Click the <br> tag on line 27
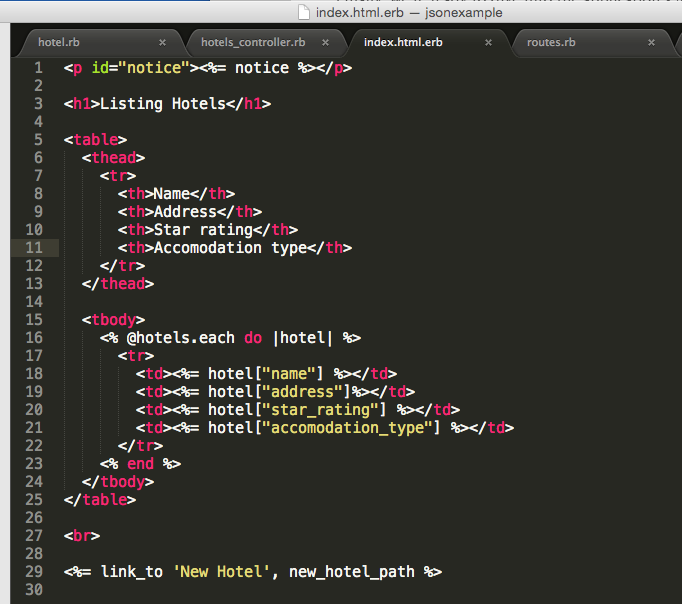This screenshot has height=604, width=682. pyautogui.click(x=82, y=536)
